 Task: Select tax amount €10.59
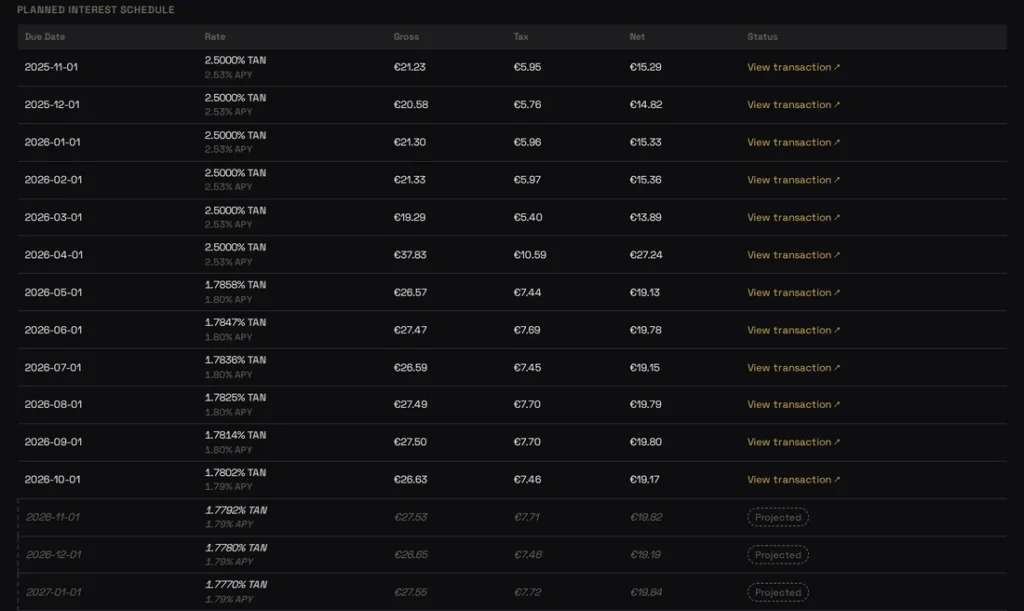click(530, 255)
